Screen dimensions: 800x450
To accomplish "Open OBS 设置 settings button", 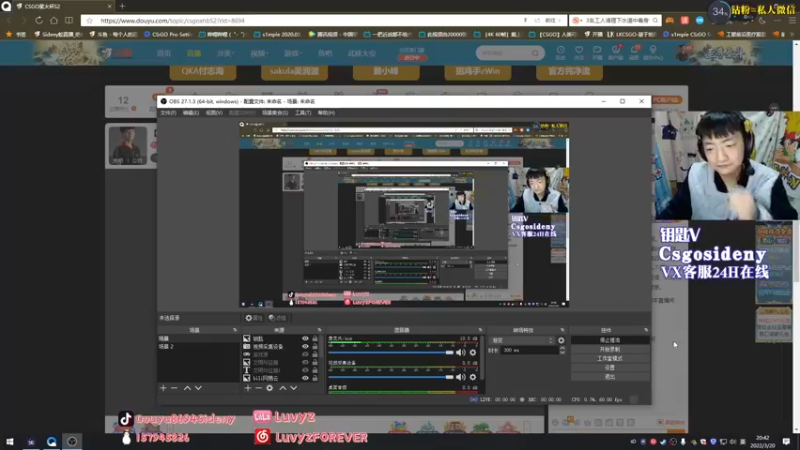I will coord(610,368).
